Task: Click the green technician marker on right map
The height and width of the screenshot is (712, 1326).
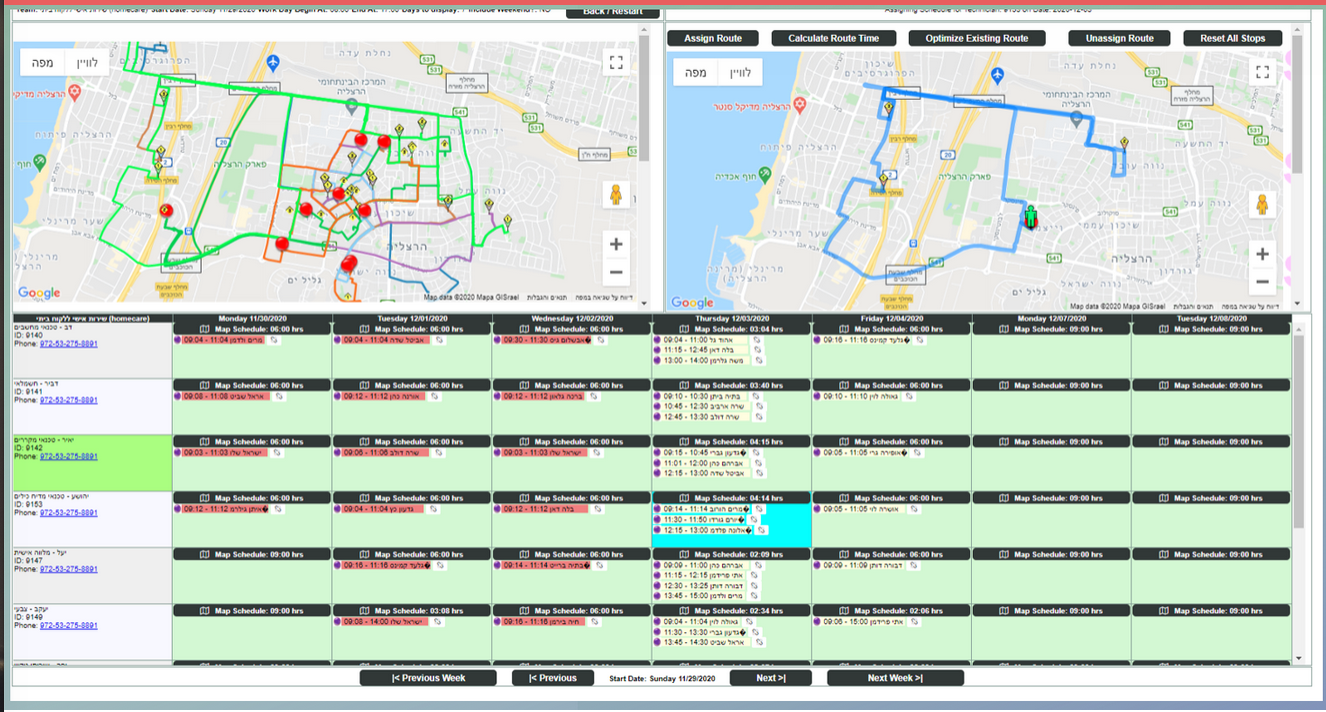Action: (x=1031, y=217)
